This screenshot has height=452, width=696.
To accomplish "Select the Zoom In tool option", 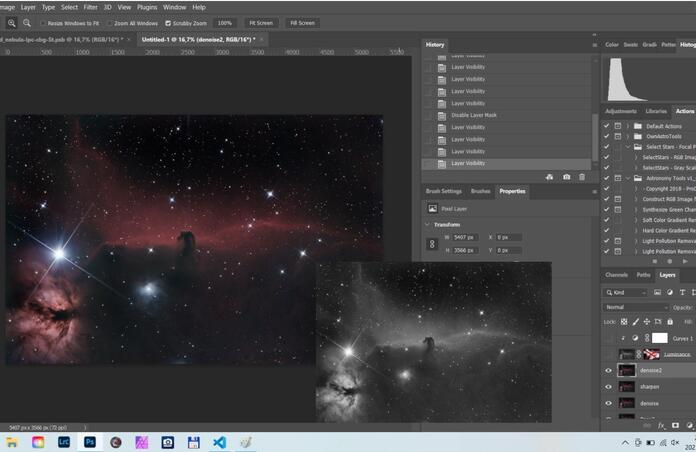I will coord(12,23).
